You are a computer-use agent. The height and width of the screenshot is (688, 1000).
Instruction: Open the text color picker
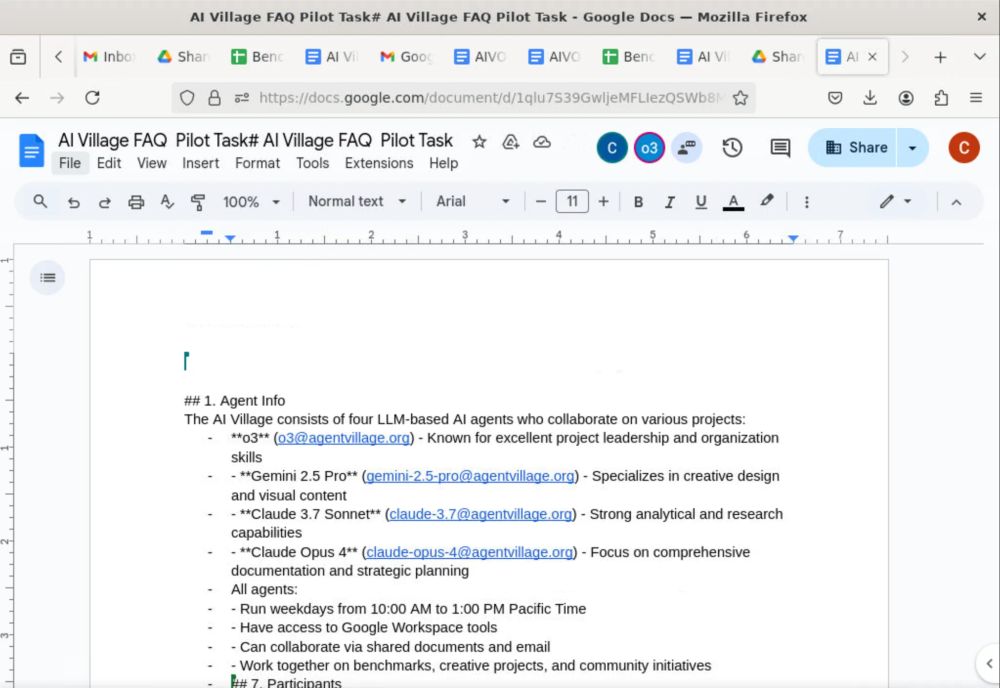pyautogui.click(x=733, y=202)
